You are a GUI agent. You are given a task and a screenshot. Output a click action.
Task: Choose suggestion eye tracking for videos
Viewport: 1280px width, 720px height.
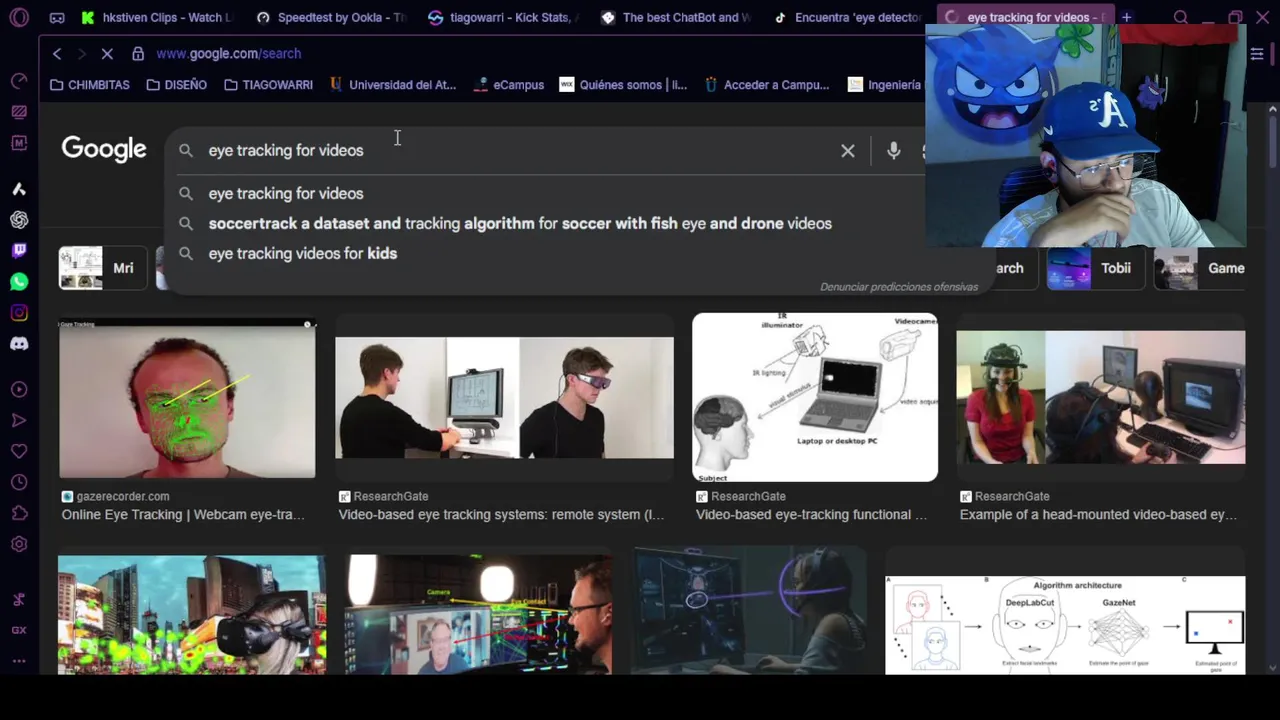click(x=285, y=193)
